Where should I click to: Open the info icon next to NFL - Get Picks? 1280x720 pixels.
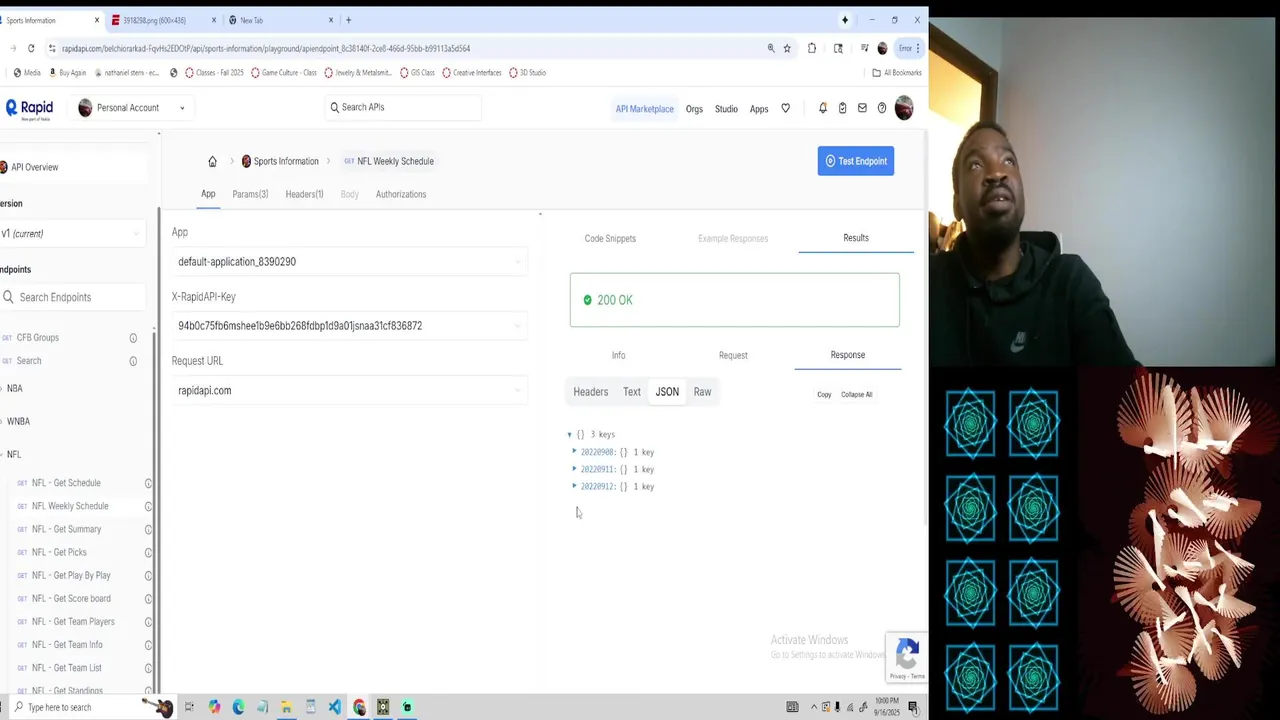point(148,552)
